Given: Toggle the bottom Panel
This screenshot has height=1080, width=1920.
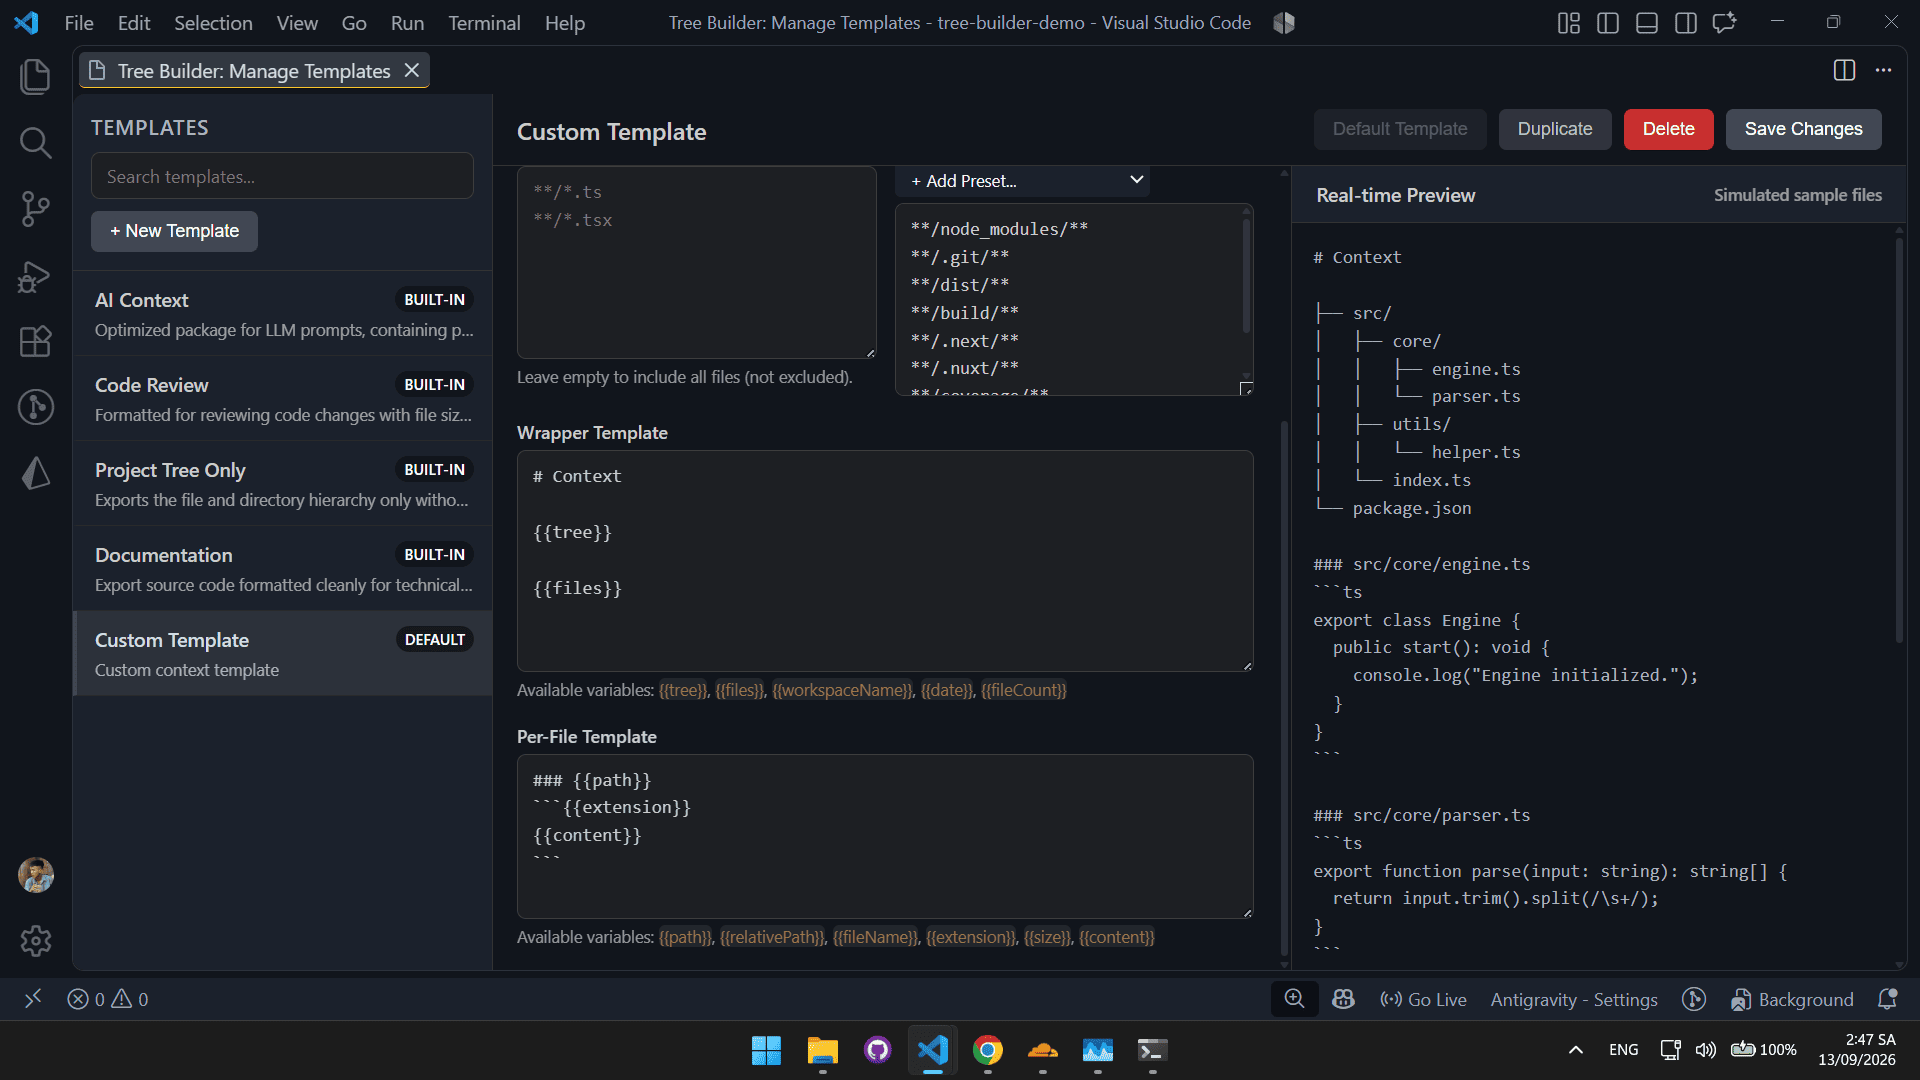Looking at the screenshot, I should (1647, 23).
